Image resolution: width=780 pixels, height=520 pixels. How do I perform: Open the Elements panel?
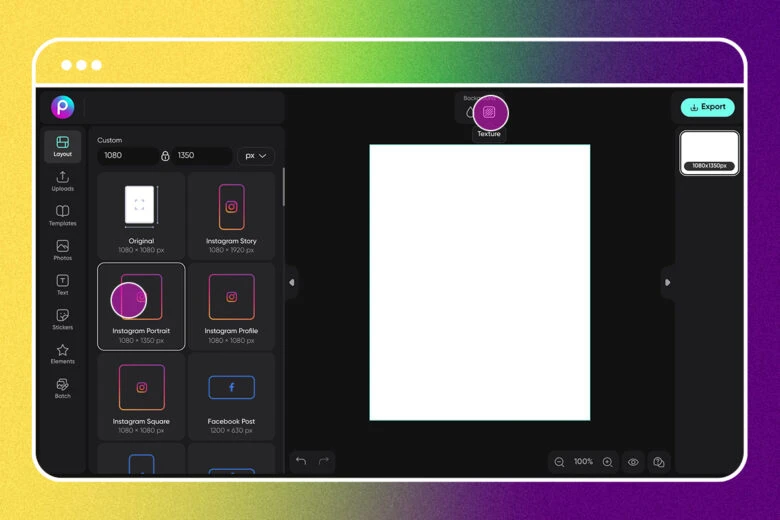click(62, 354)
